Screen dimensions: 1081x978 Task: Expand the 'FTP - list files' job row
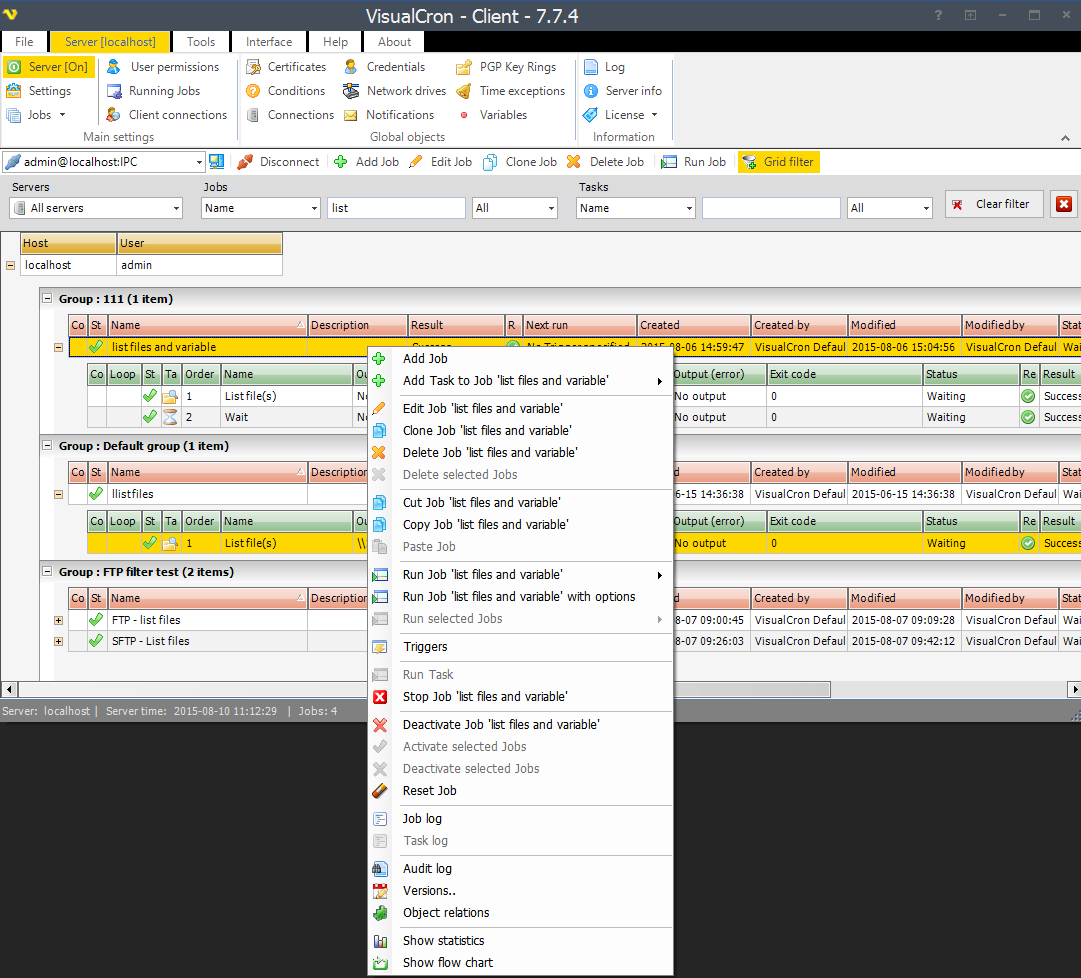(x=59, y=620)
